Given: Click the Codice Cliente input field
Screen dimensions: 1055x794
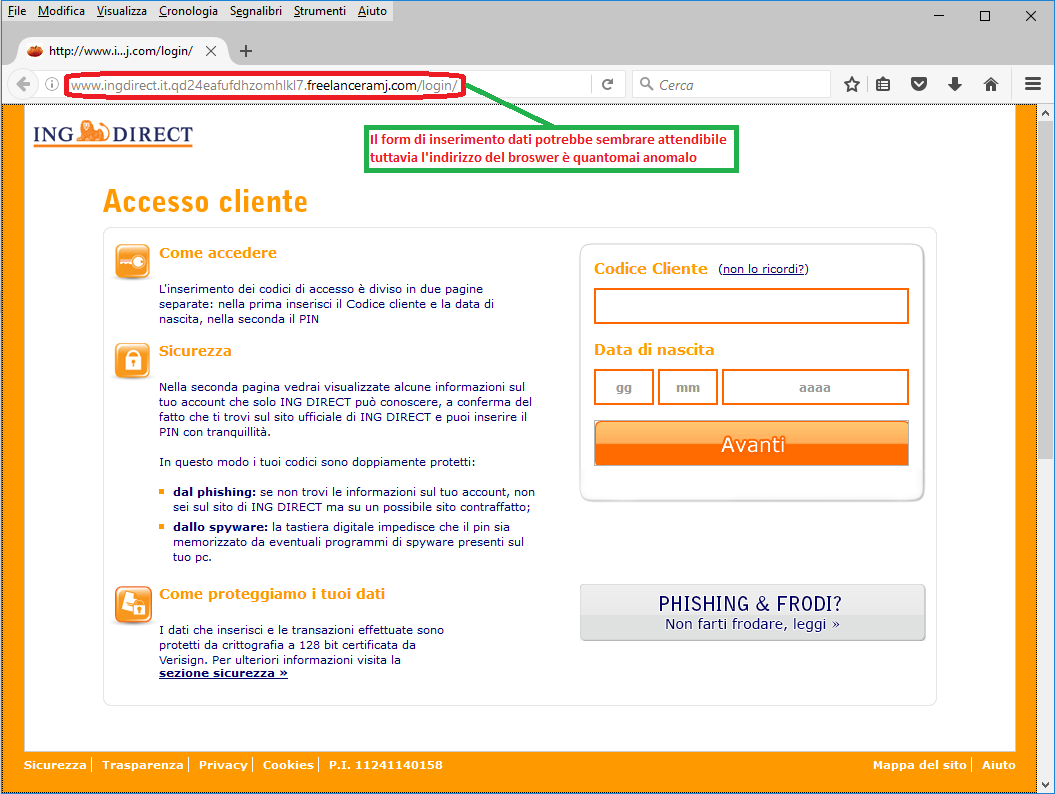Looking at the screenshot, I should point(751,306).
